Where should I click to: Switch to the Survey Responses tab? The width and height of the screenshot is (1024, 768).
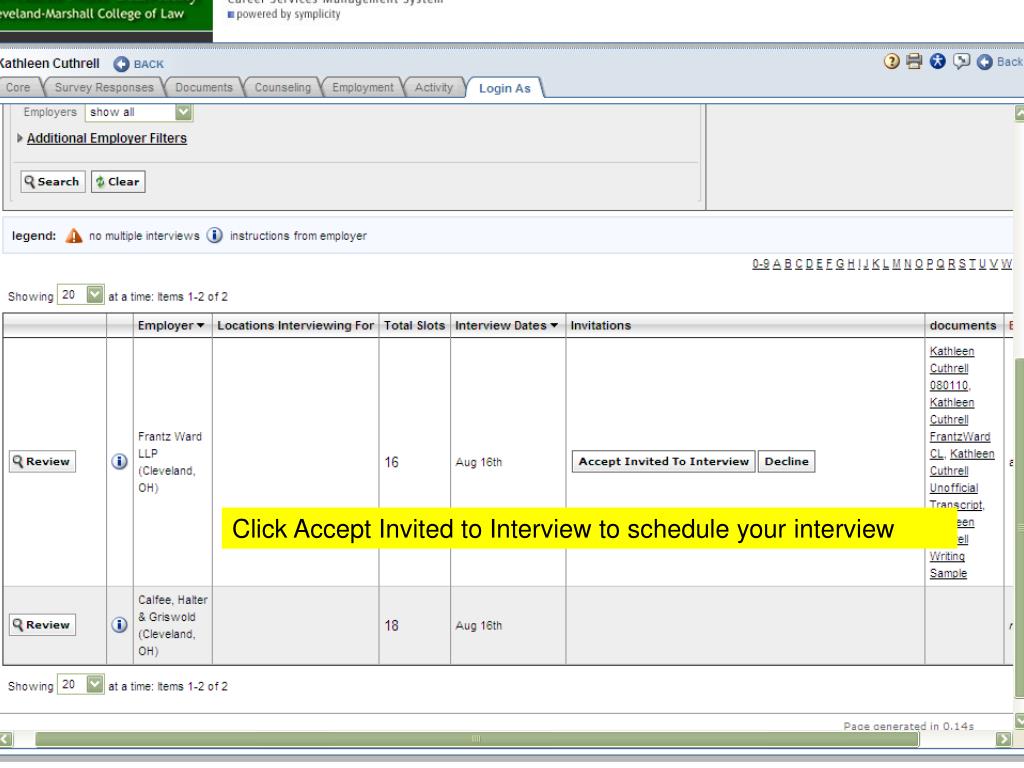[x=104, y=88]
